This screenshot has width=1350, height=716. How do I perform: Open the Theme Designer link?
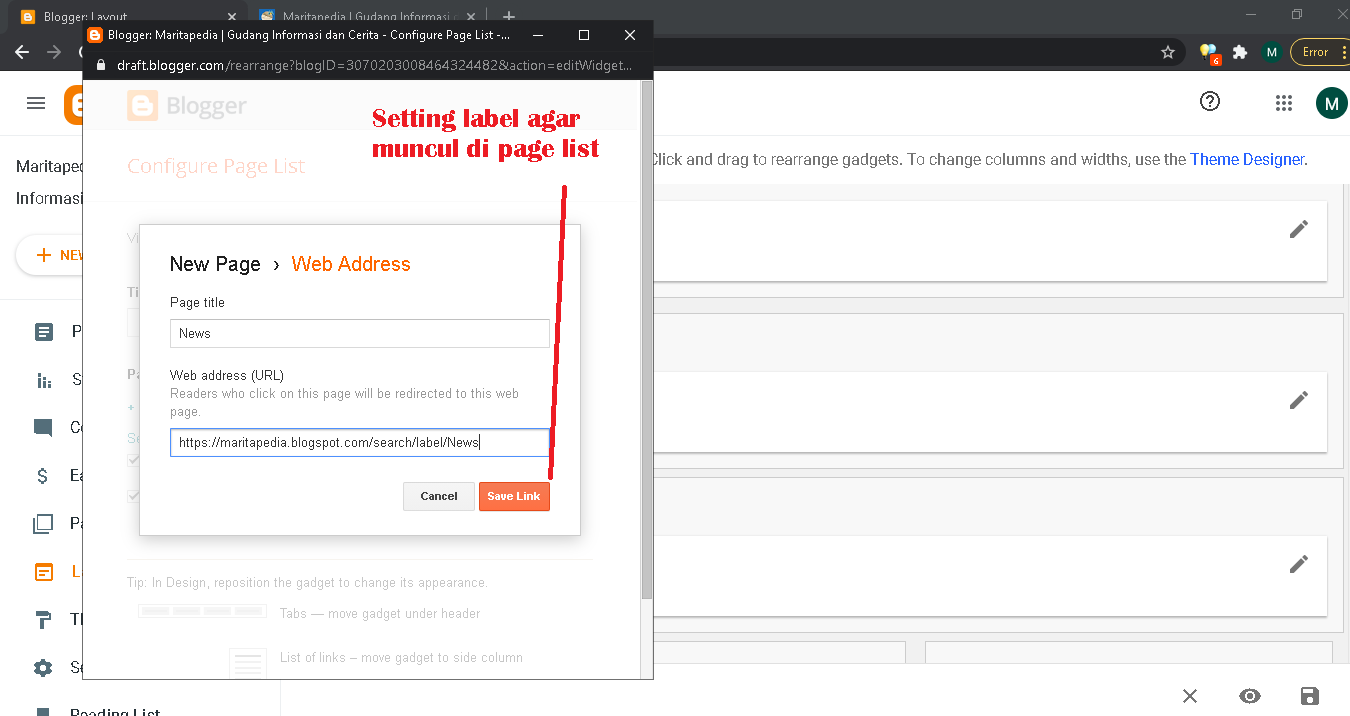pyautogui.click(x=1247, y=158)
